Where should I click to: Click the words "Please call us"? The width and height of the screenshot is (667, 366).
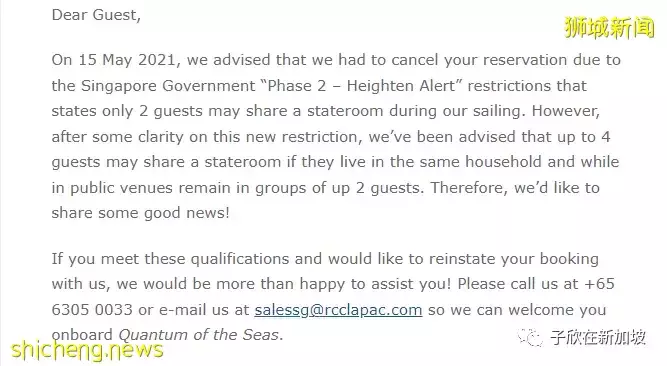(x=508, y=284)
